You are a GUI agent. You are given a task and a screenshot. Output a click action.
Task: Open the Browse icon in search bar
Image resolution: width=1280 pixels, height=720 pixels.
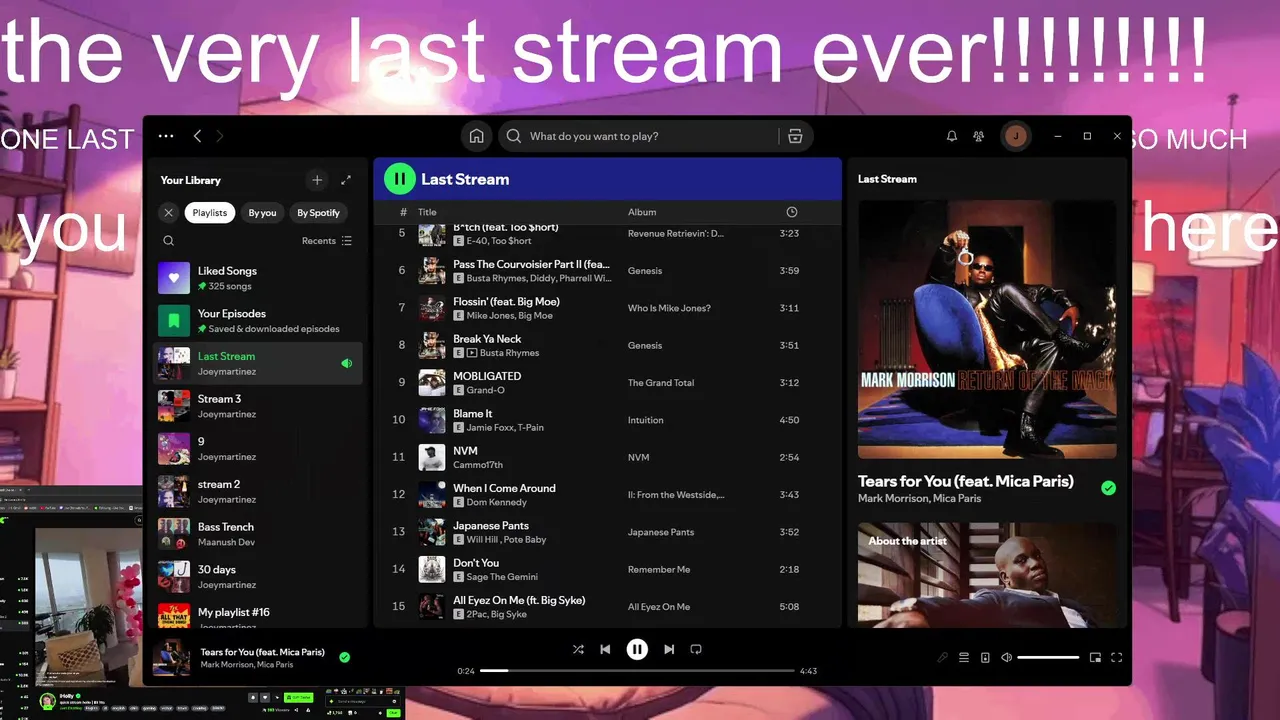tap(795, 136)
